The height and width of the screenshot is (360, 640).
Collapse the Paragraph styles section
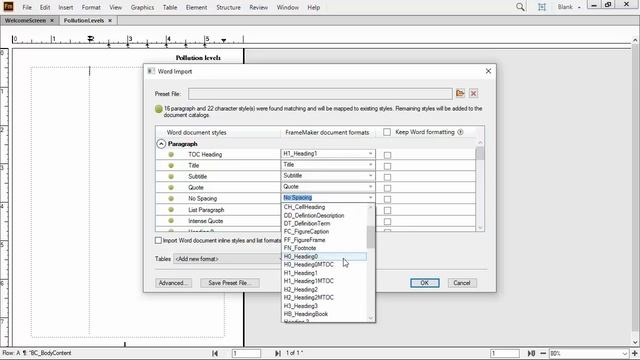(x=161, y=144)
